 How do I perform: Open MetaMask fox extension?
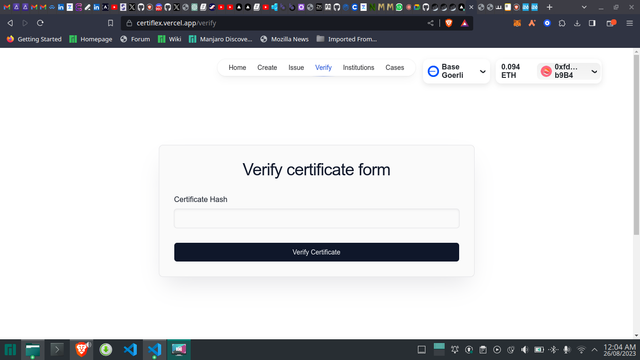click(517, 23)
